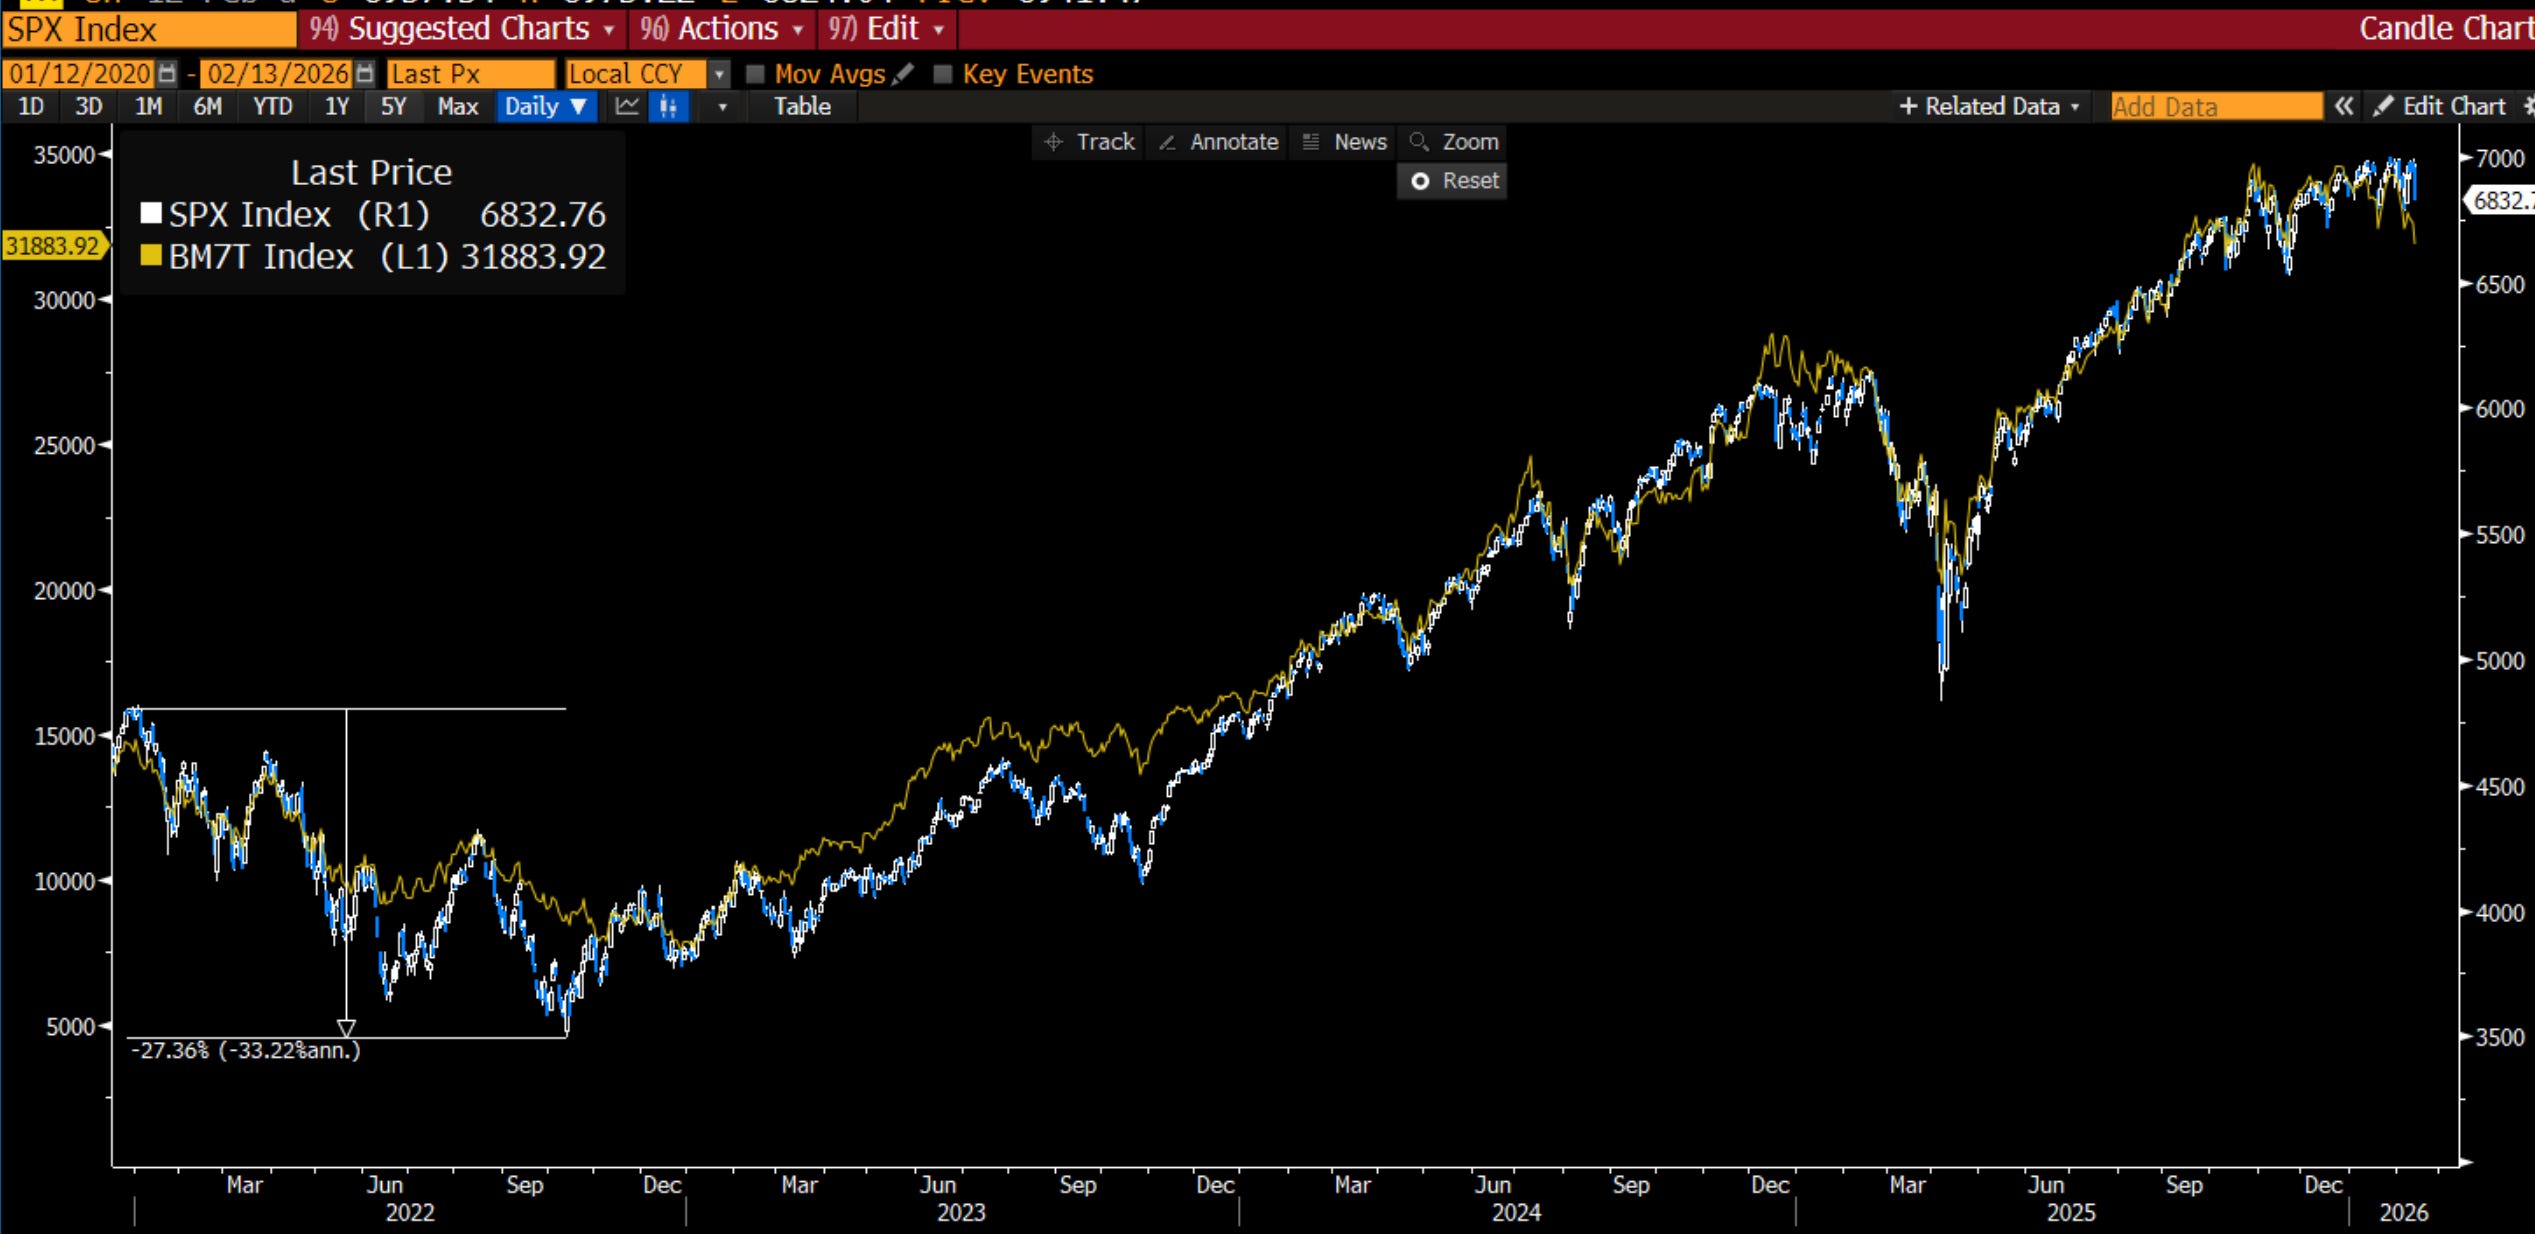
Task: Expand the Local CCY currency dropdown
Action: (x=718, y=74)
